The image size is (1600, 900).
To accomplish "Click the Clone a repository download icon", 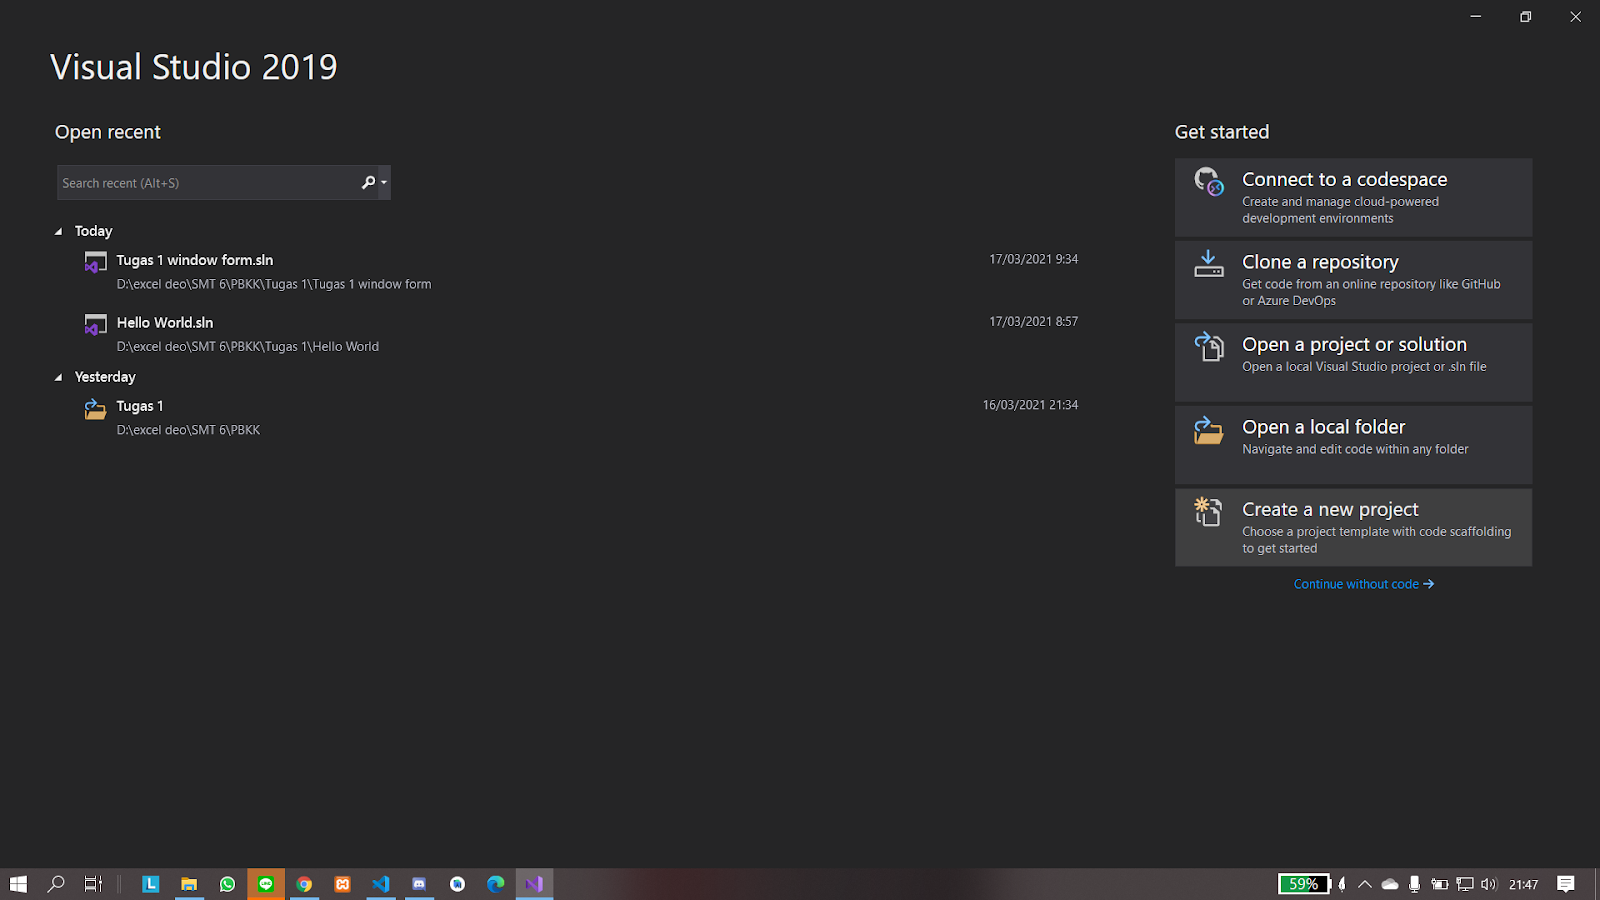I will tap(1209, 264).
